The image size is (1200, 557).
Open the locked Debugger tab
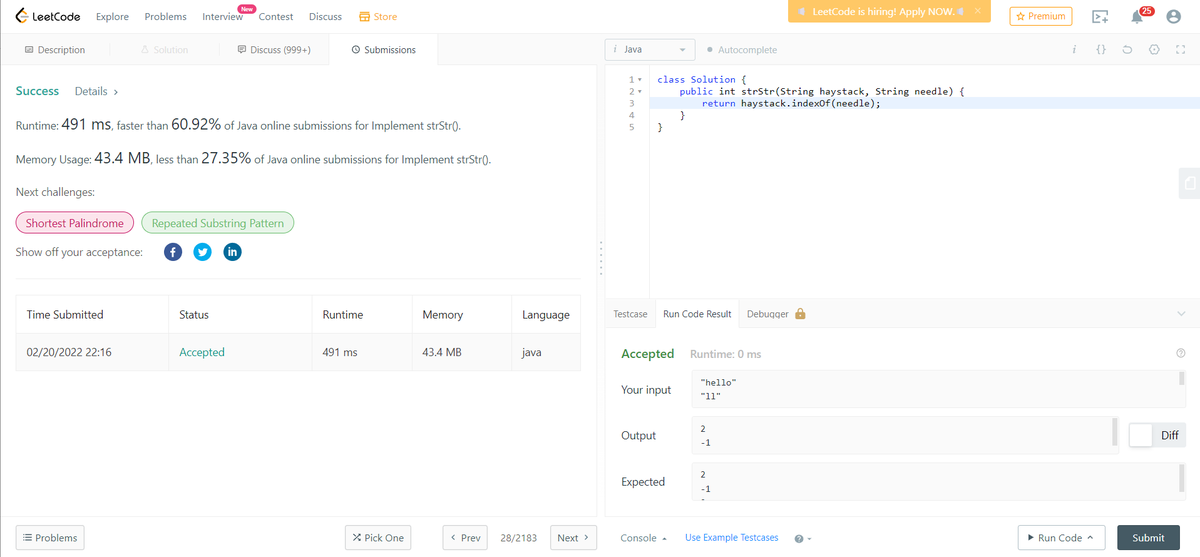(x=777, y=314)
